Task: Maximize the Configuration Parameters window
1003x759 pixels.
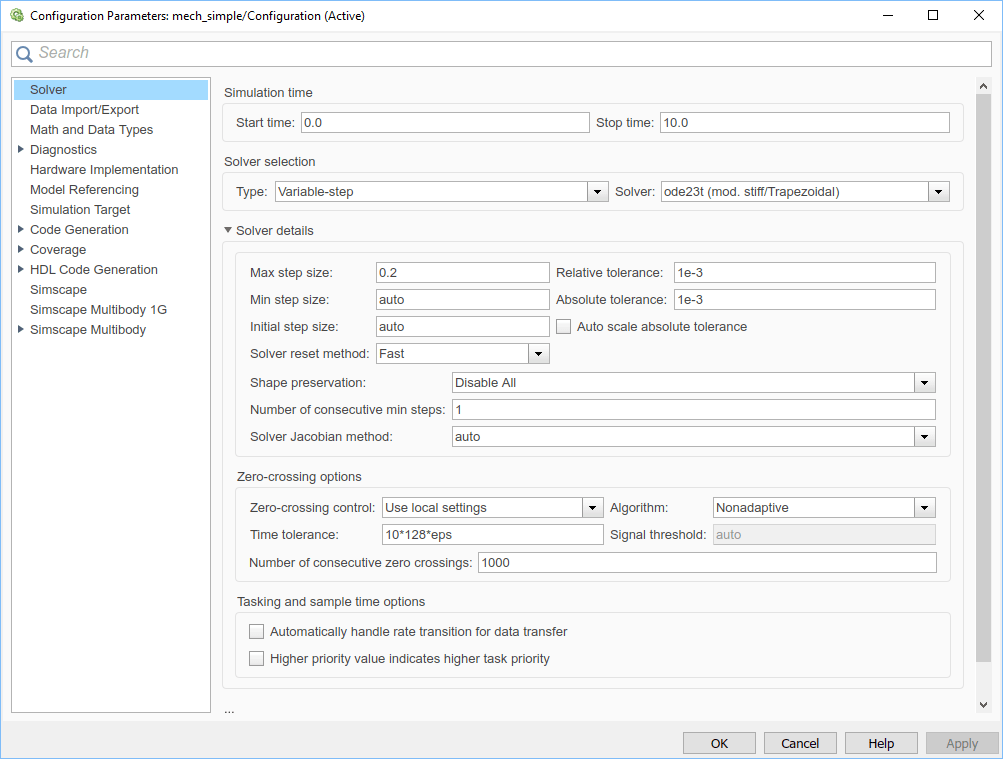Action: pyautogui.click(x=933, y=15)
